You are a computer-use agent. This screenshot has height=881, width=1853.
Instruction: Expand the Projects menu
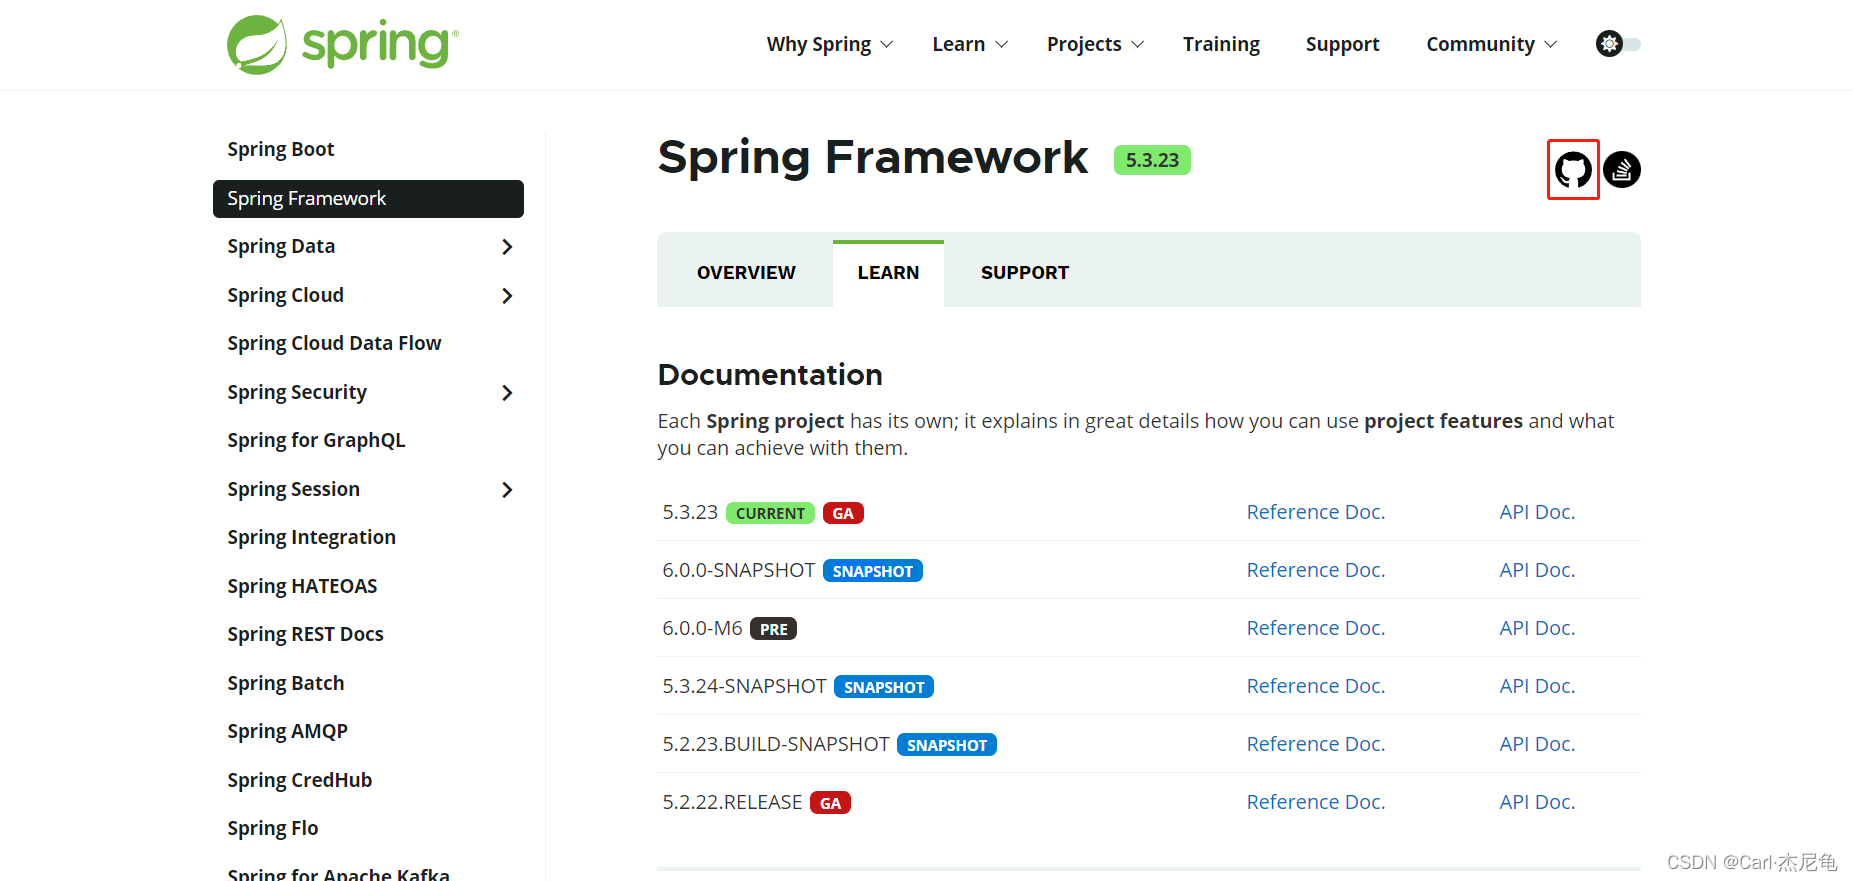1095,44
